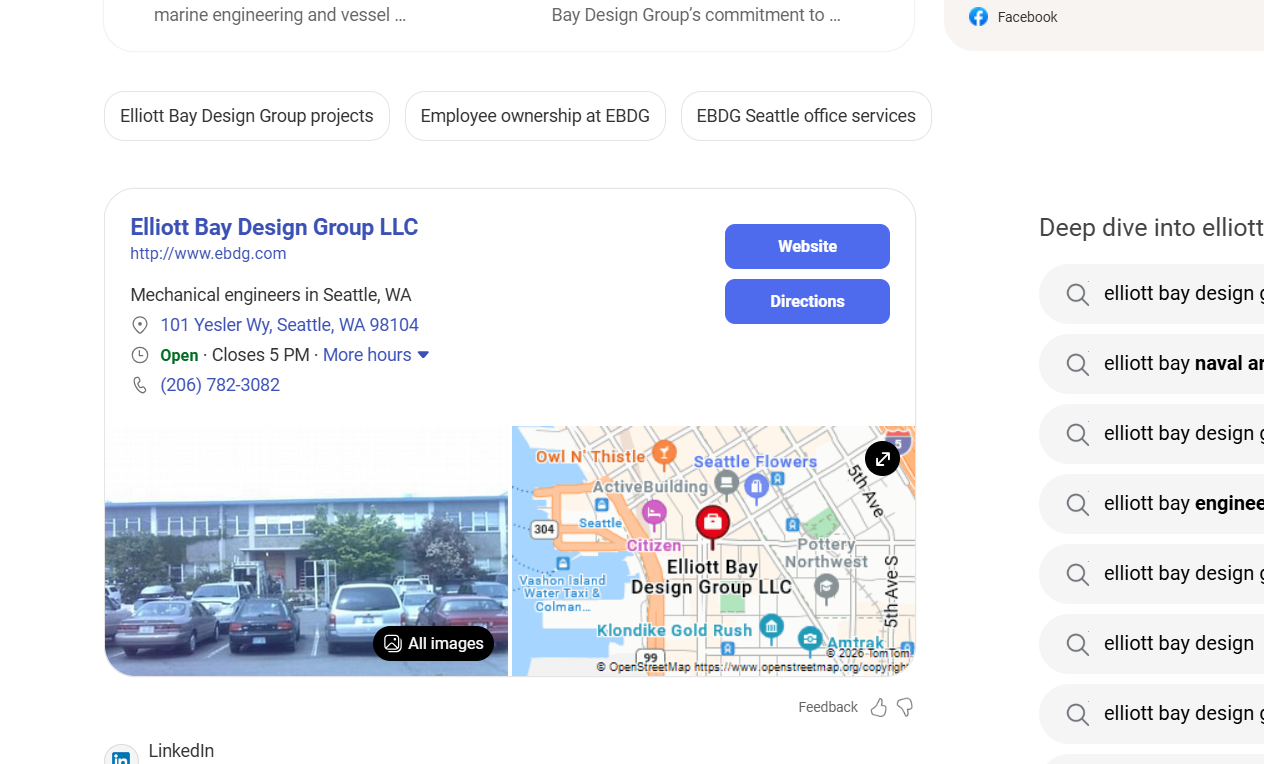
Task: Click Pottery Northwest map marker
Action: click(826, 587)
